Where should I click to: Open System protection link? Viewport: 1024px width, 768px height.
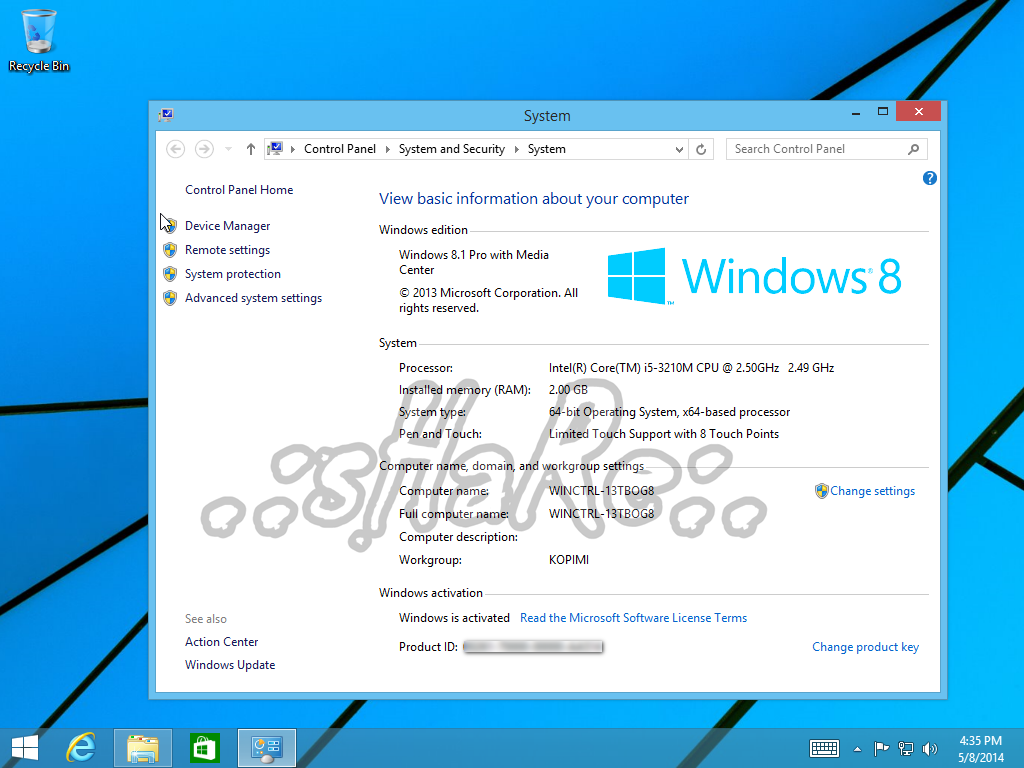click(232, 274)
